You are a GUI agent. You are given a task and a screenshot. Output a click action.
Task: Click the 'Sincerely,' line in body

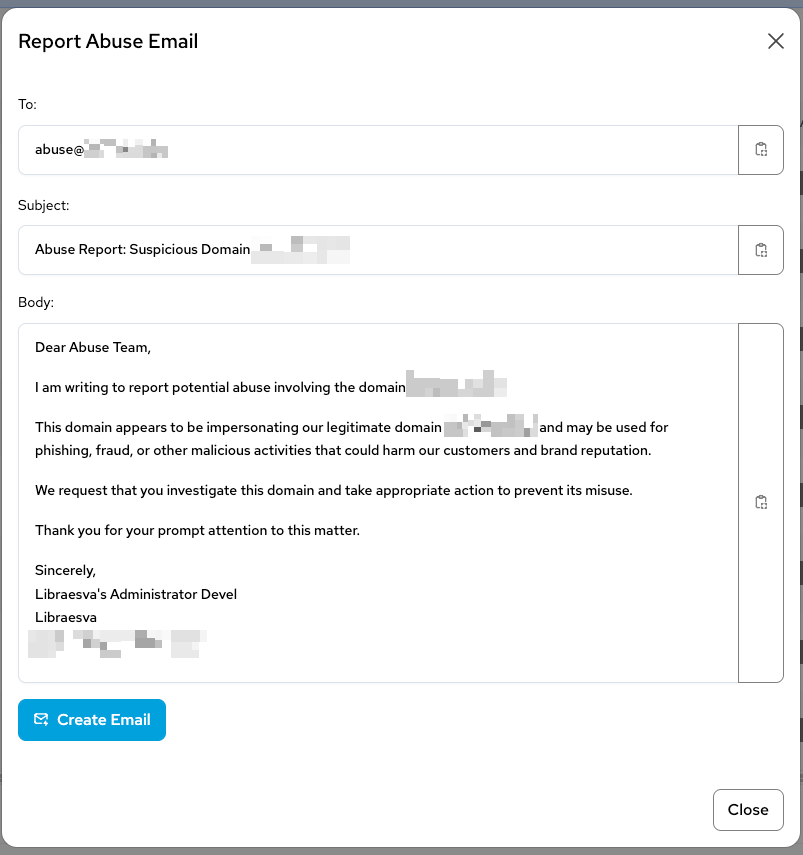point(65,570)
